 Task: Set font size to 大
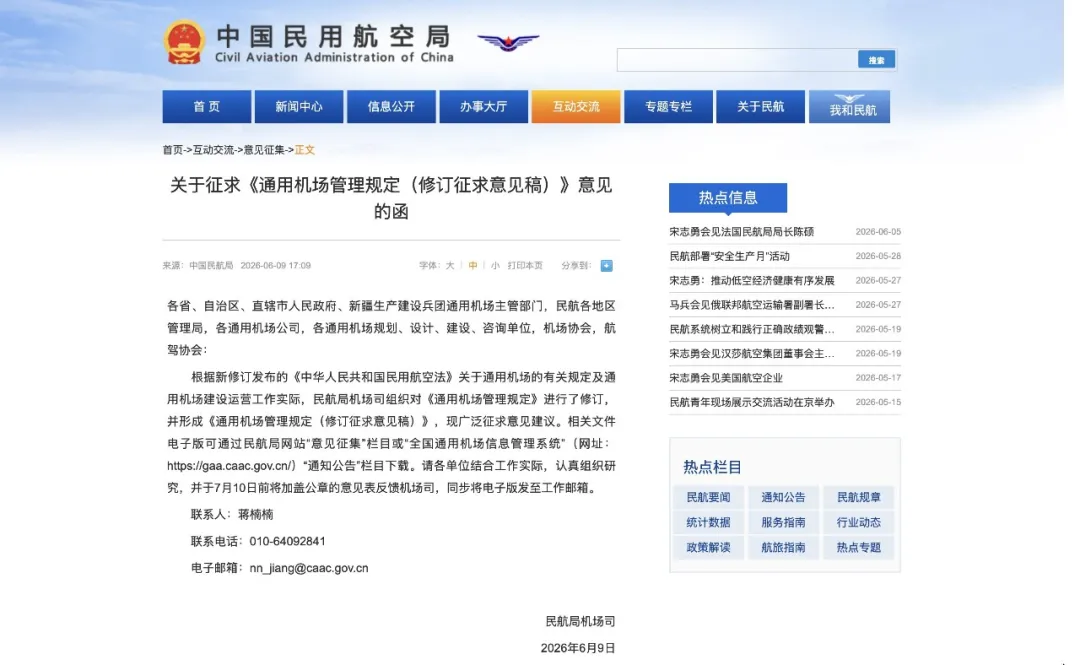[x=450, y=265]
